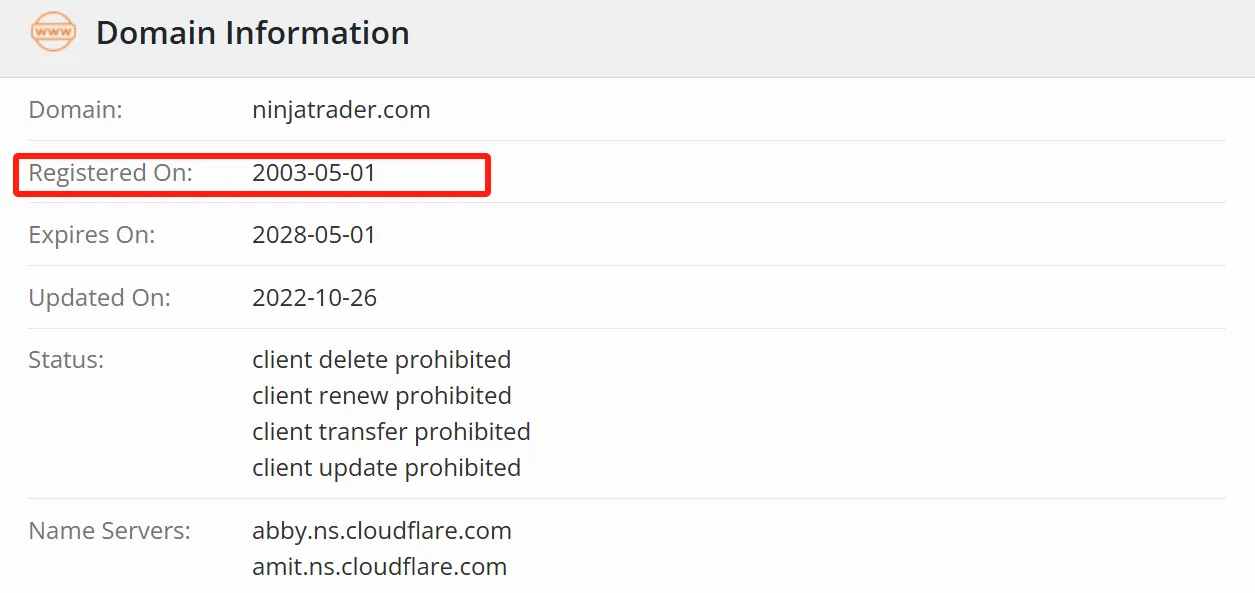The image size is (1255, 593).
Task: Click the Domain: field label
Action: point(75,110)
